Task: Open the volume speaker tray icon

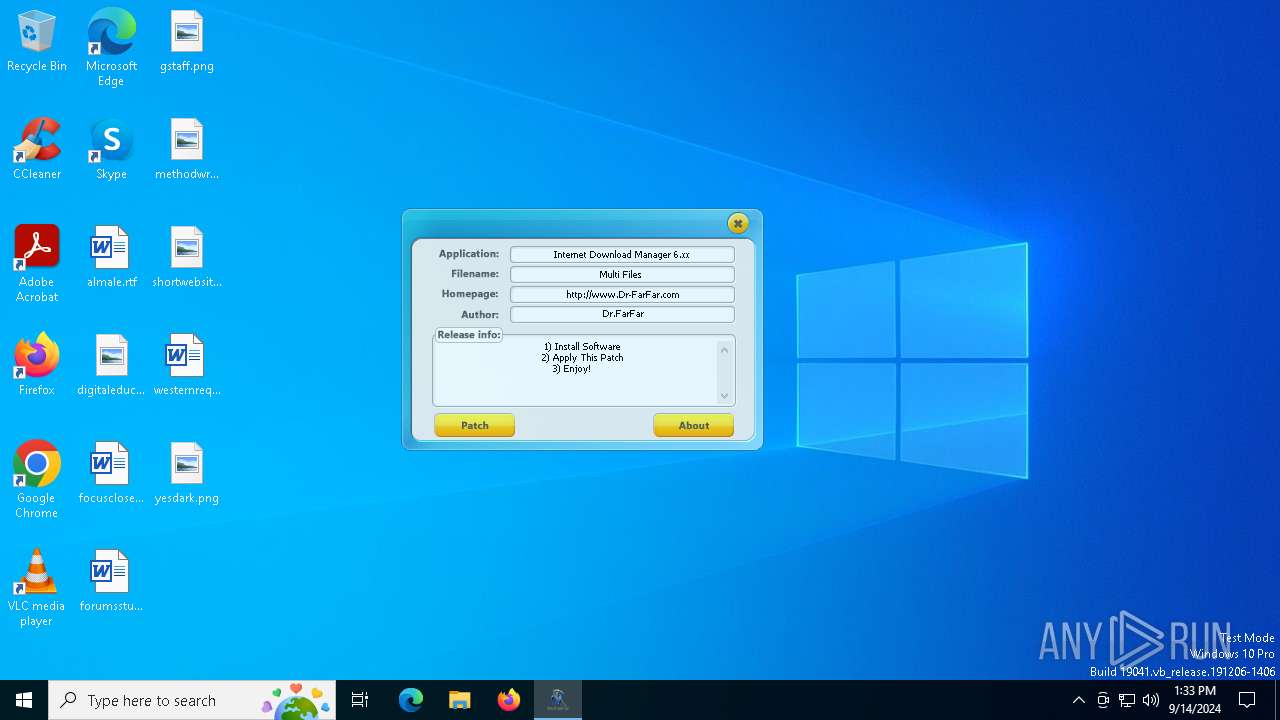Action: [x=1151, y=700]
